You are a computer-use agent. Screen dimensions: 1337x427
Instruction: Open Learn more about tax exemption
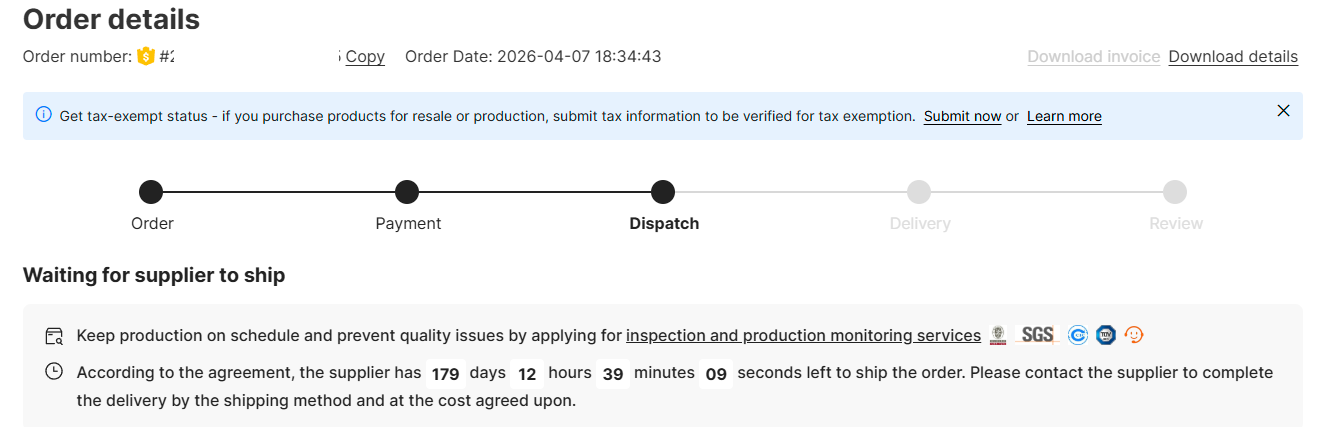point(1064,116)
